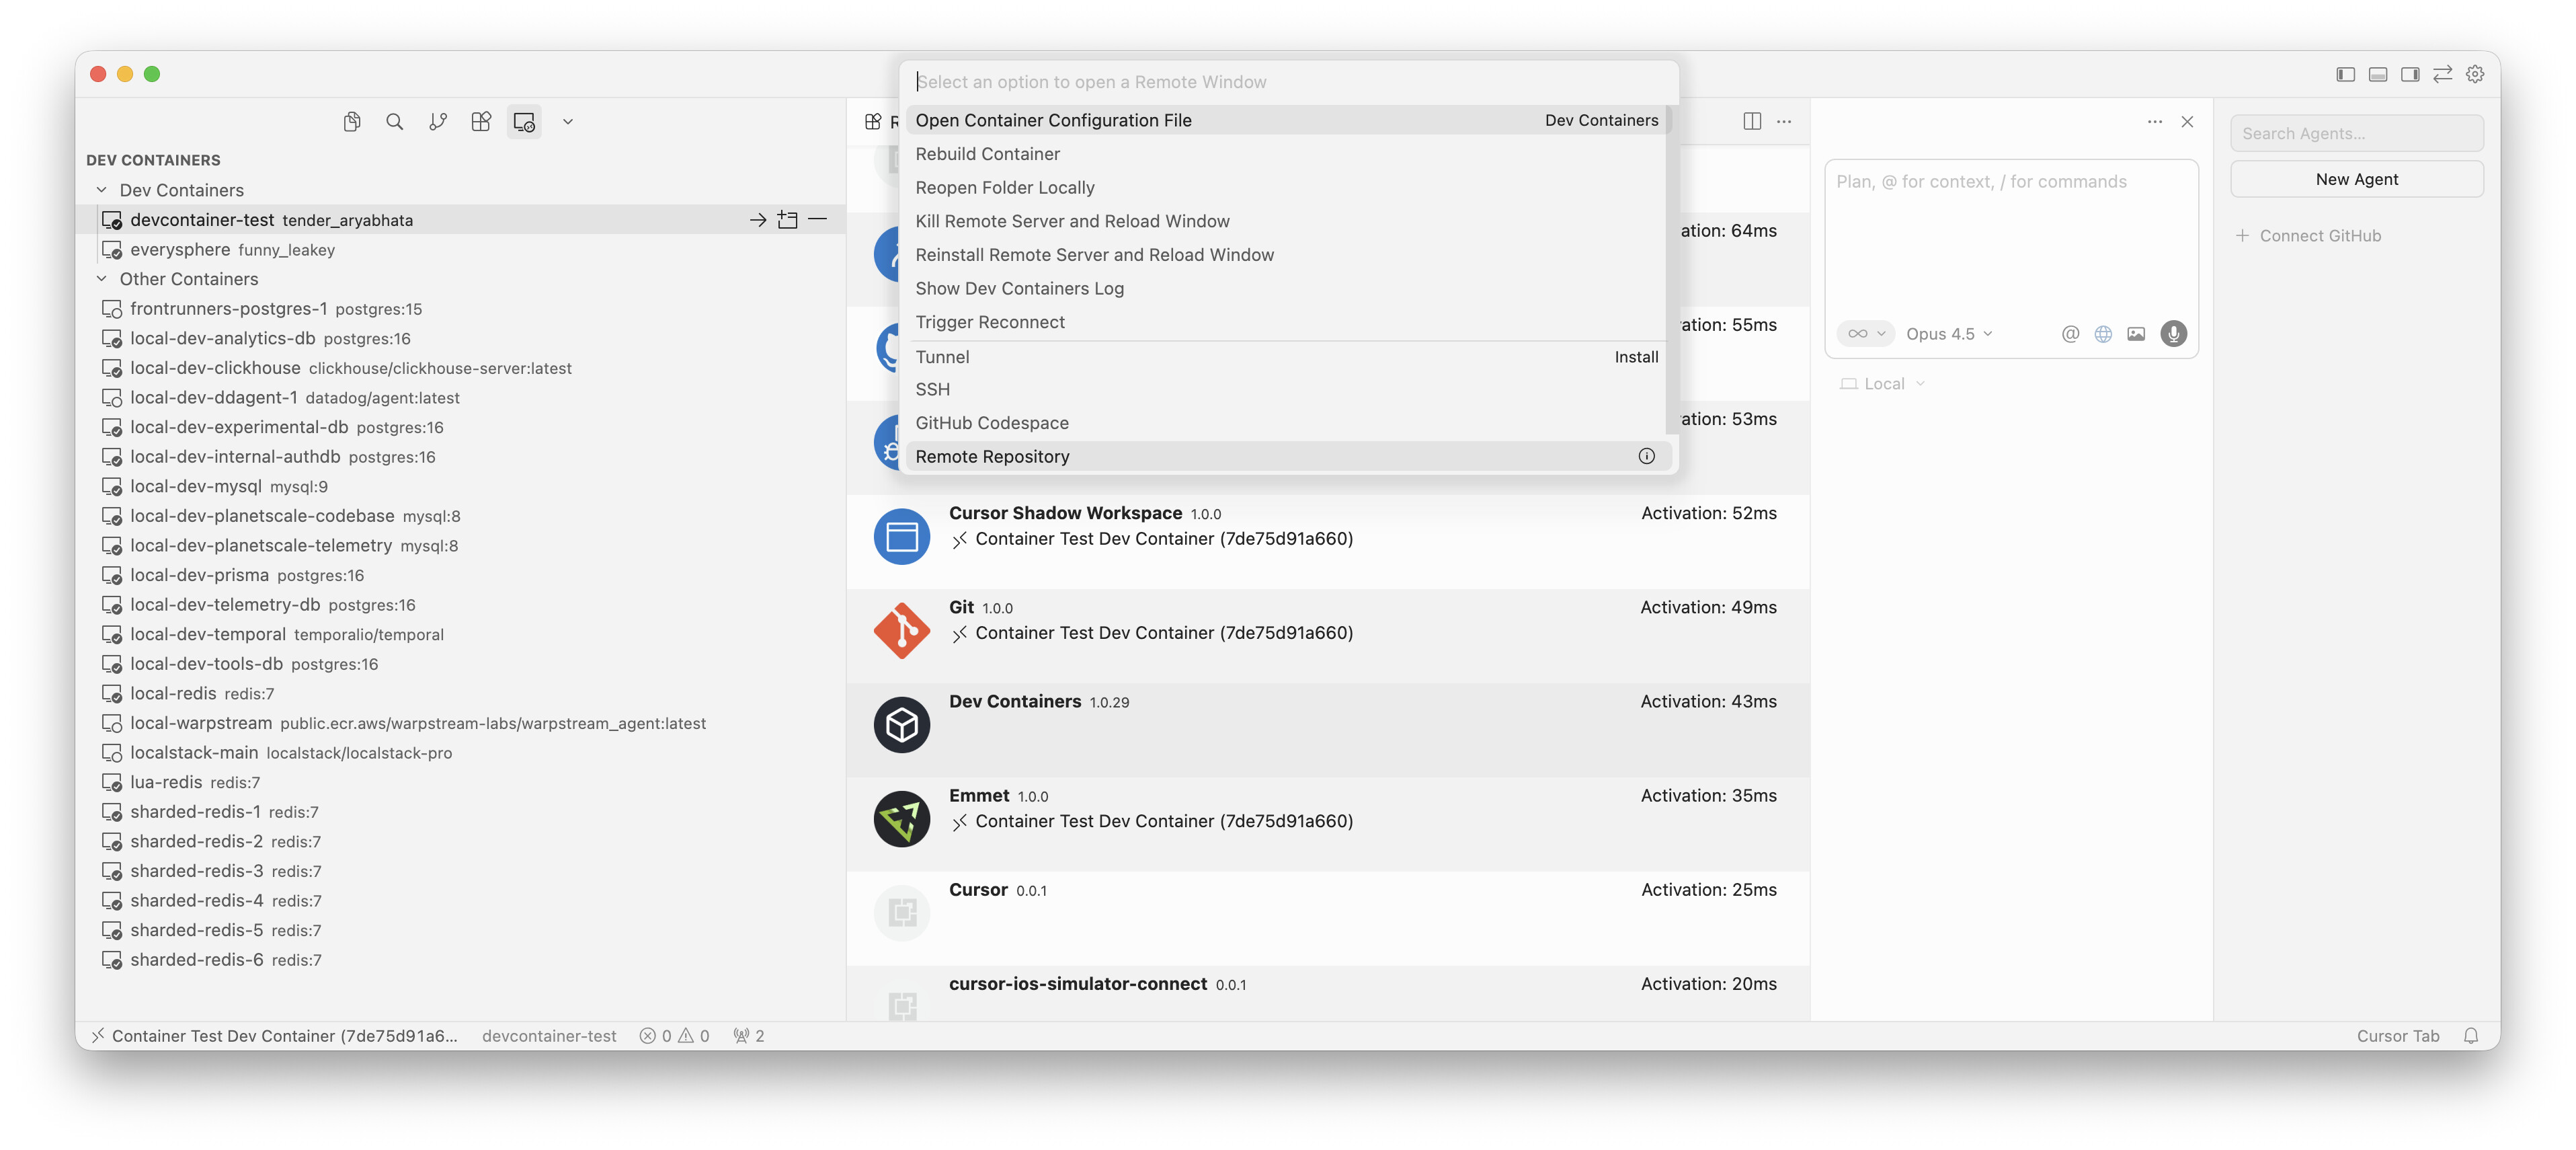Click the errors and warnings status indicator
Viewport: 2576px width, 1150px height.
tap(675, 1036)
